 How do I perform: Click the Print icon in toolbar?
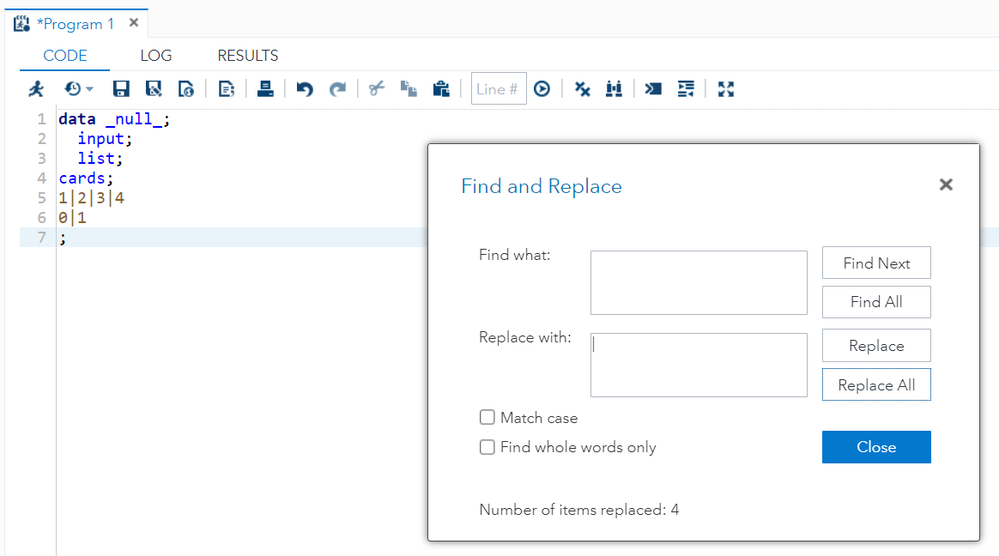pos(265,89)
